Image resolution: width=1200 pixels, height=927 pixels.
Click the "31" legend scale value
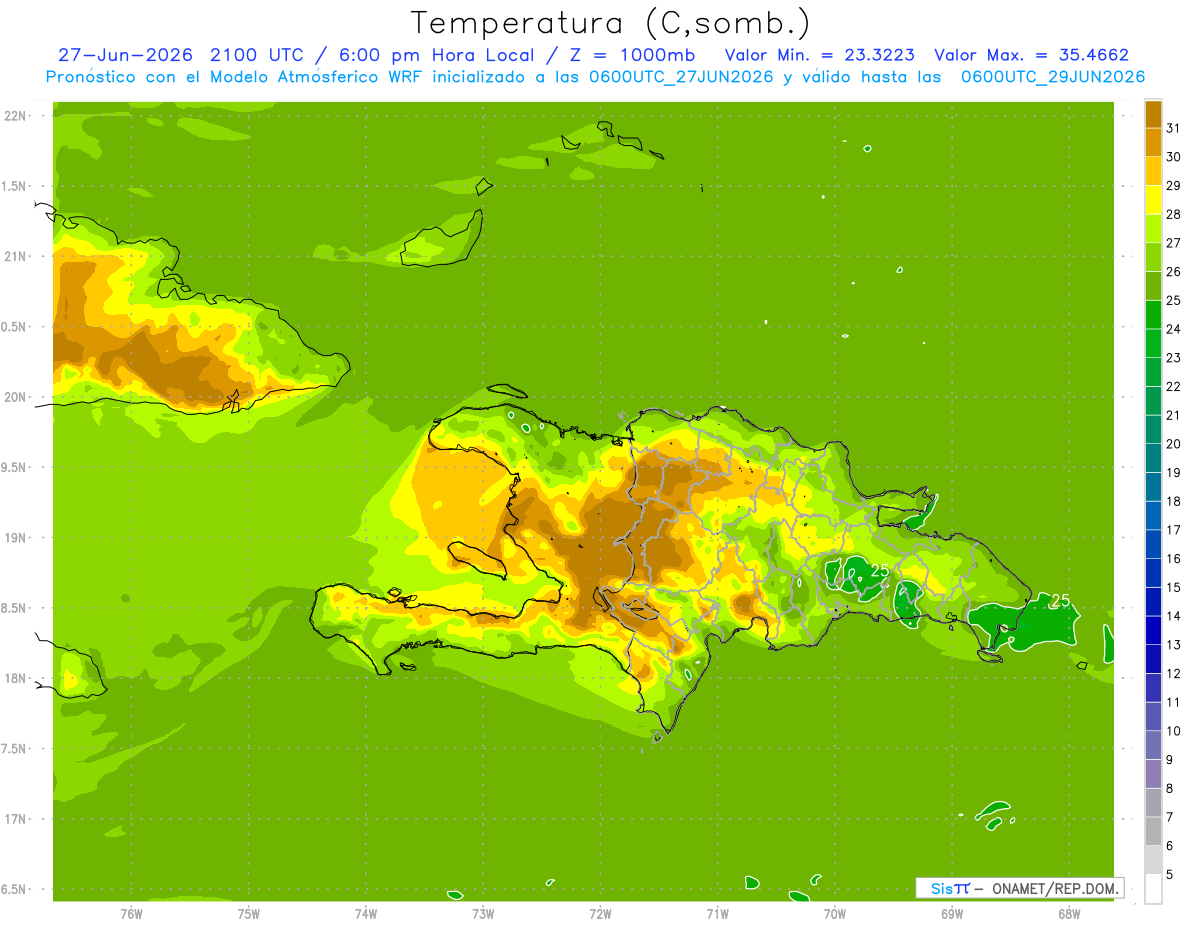click(1173, 128)
